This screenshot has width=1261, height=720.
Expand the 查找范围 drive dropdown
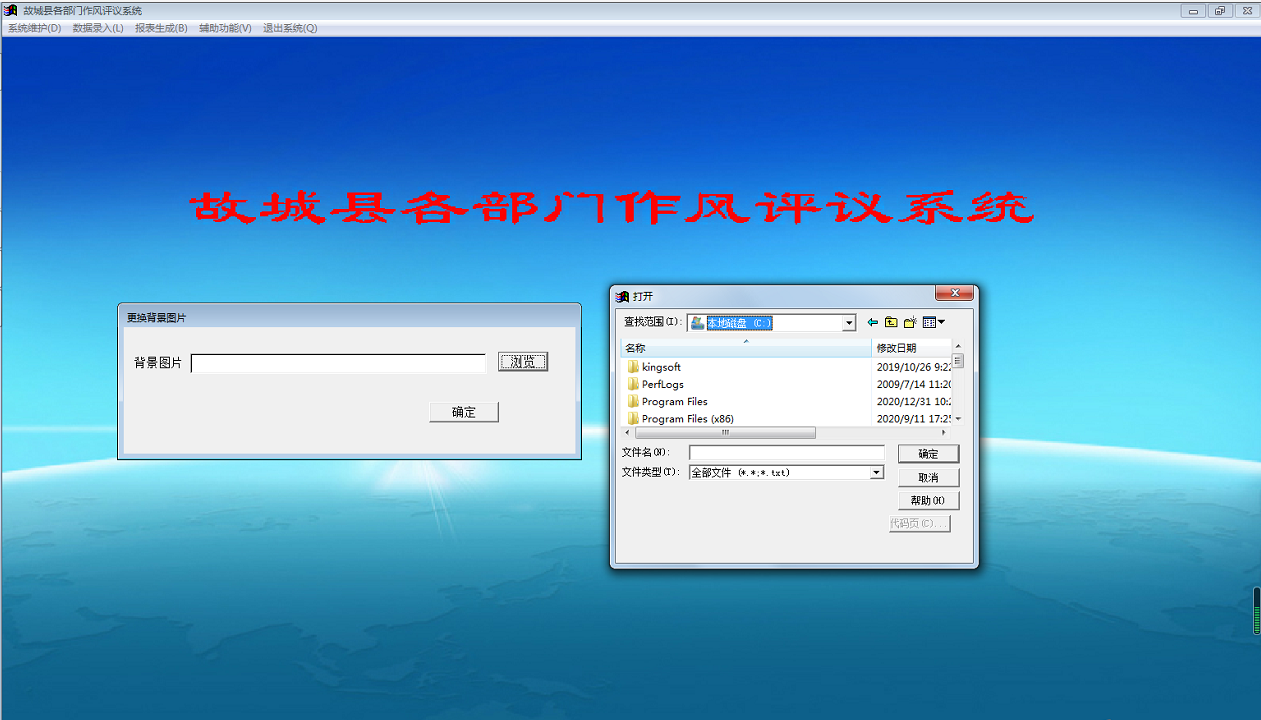849,323
